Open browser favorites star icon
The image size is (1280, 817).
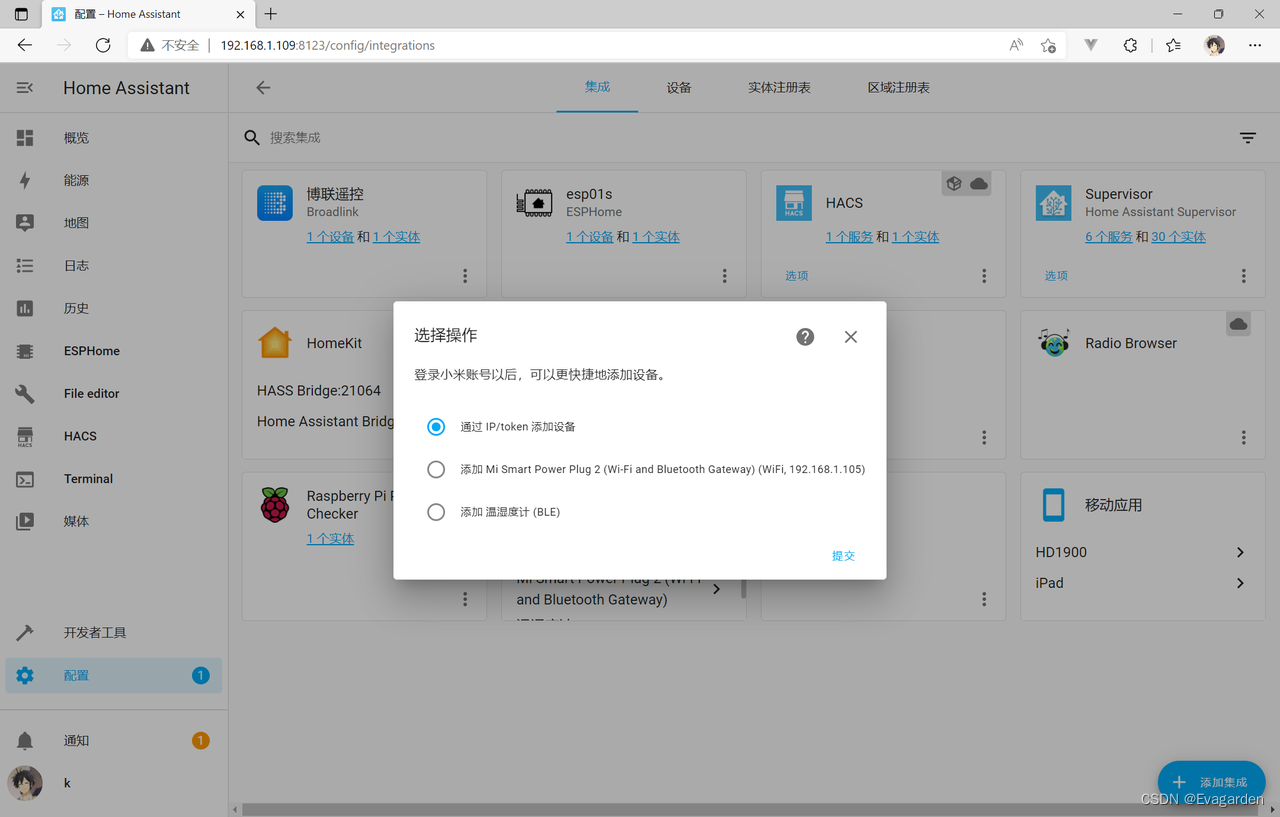(x=1048, y=45)
